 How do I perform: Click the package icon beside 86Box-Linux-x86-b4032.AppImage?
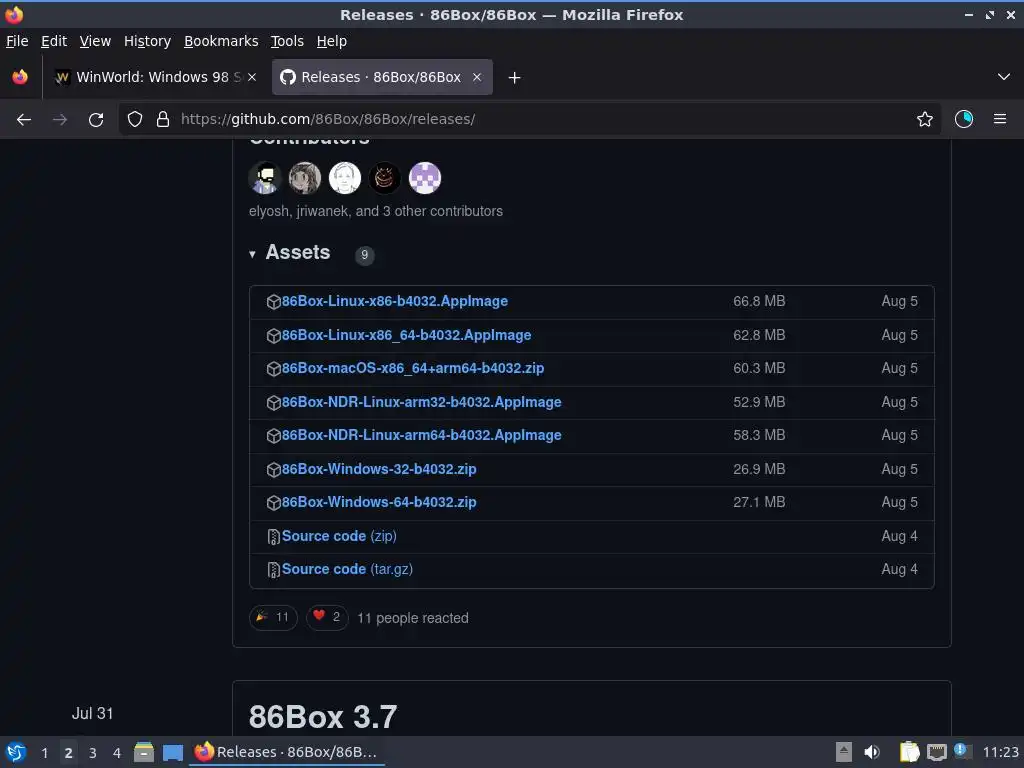274,302
